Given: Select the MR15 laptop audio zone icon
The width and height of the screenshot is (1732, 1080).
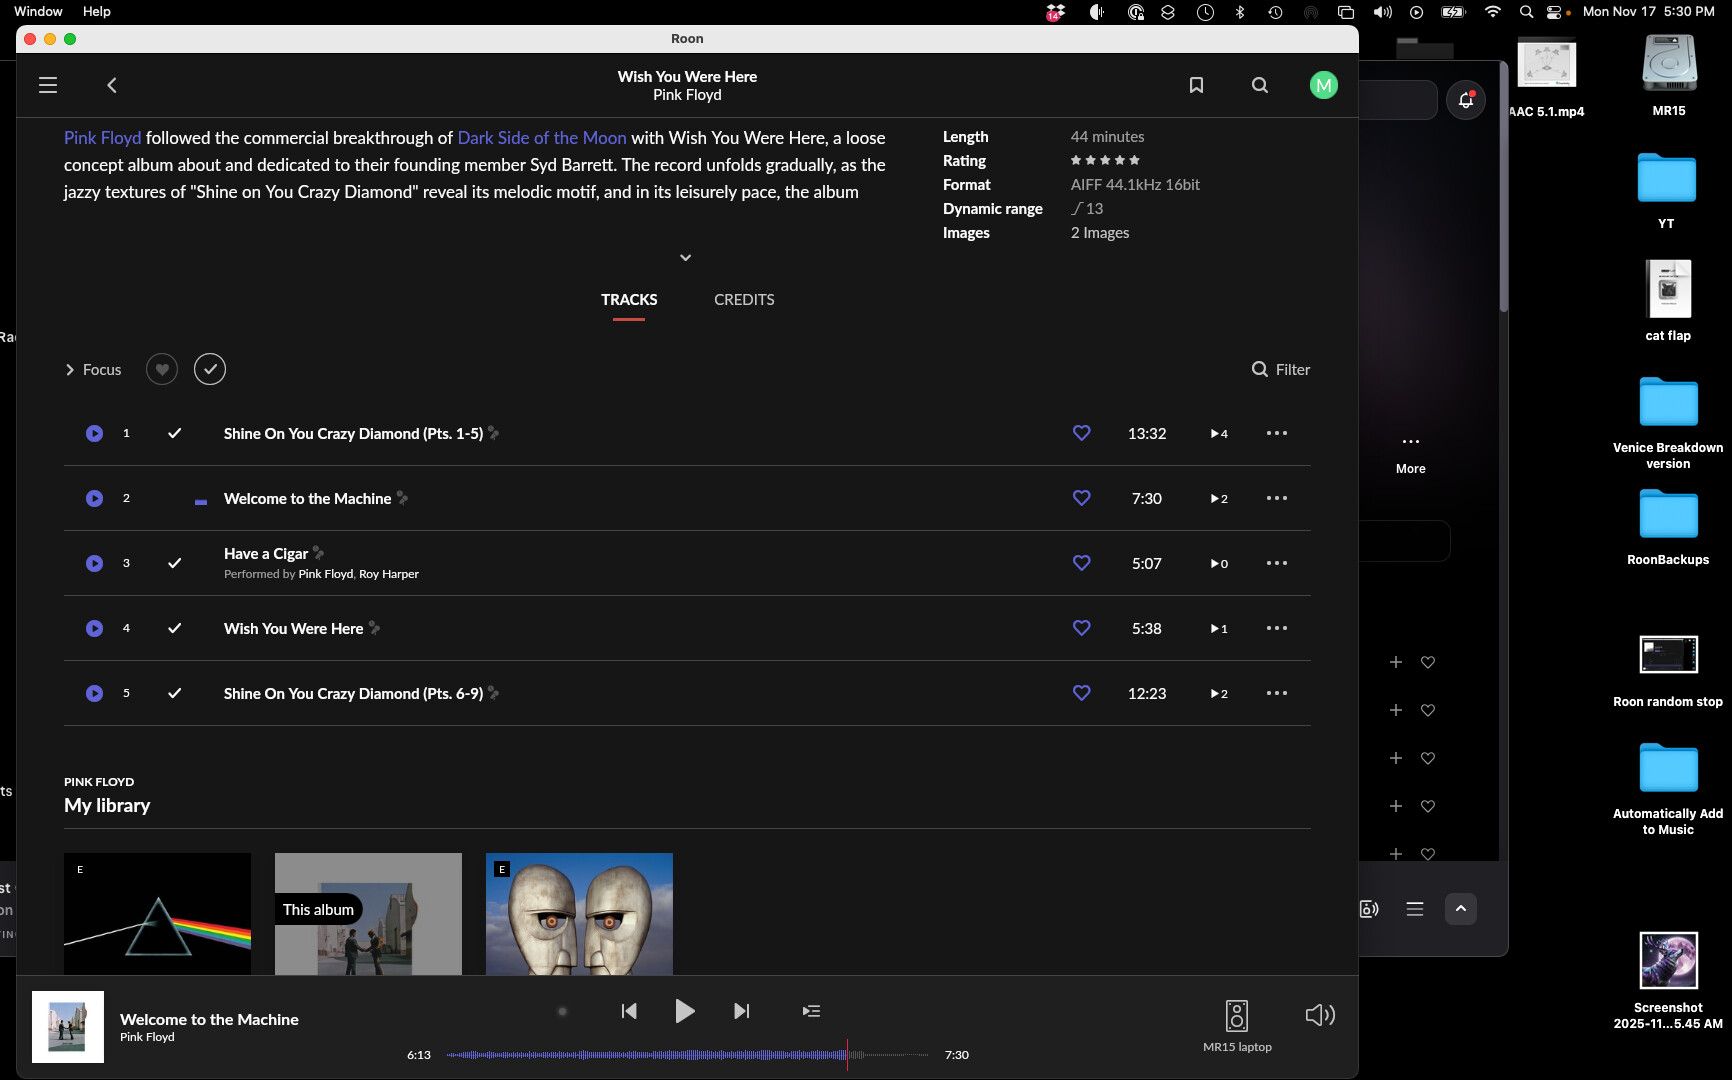Looking at the screenshot, I should (x=1237, y=1016).
